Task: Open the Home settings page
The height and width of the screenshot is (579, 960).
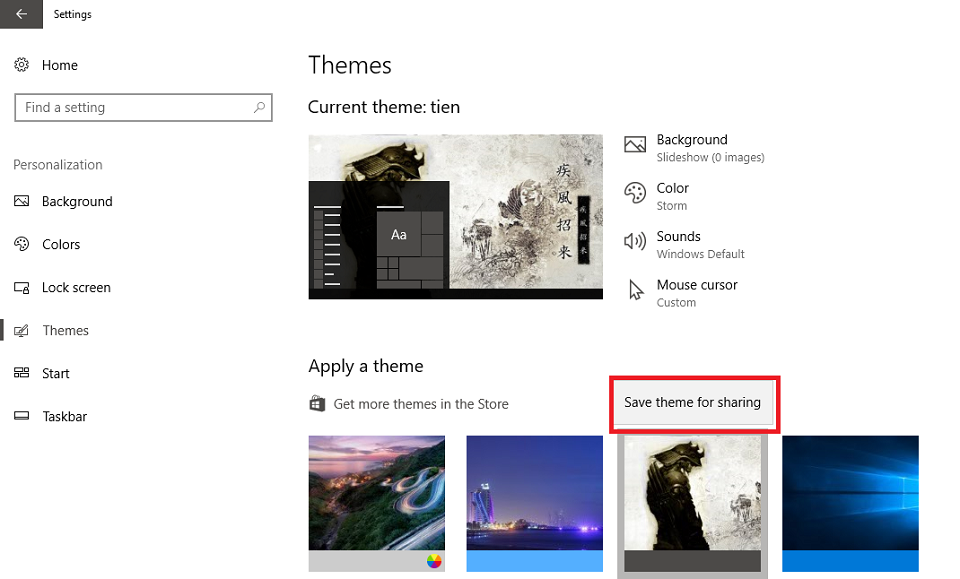Action: (60, 65)
